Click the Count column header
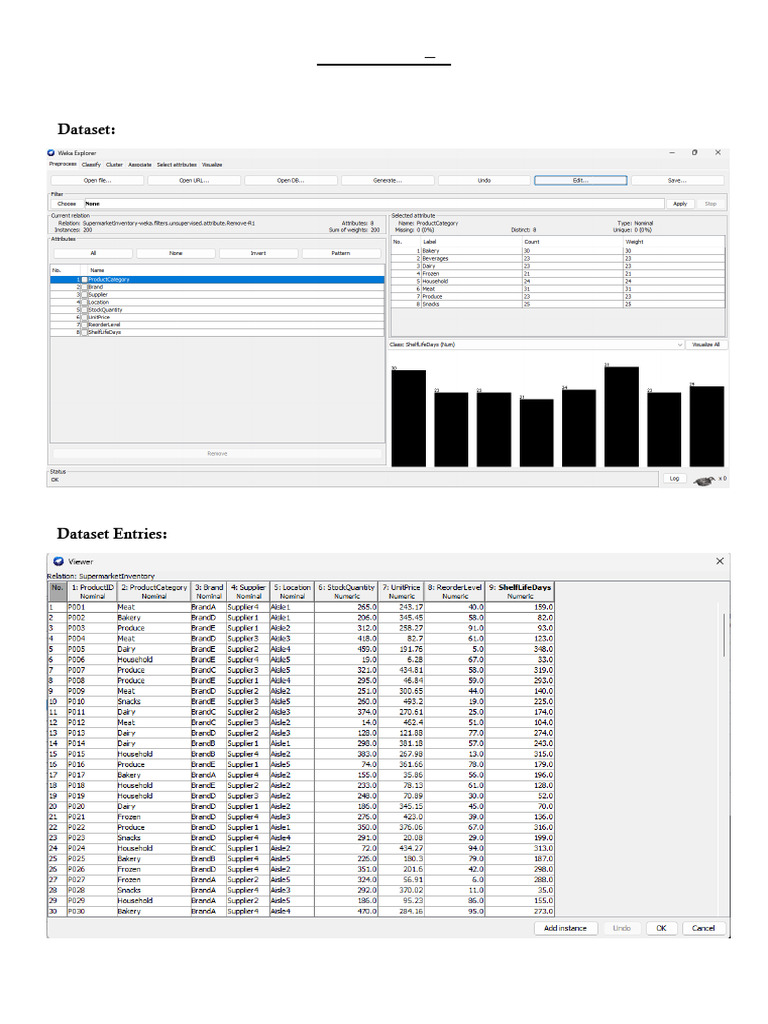The width and height of the screenshot is (768, 1024). (x=573, y=242)
